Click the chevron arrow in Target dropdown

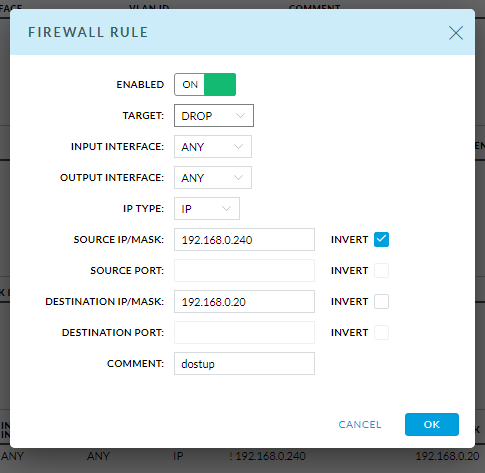pos(240,116)
